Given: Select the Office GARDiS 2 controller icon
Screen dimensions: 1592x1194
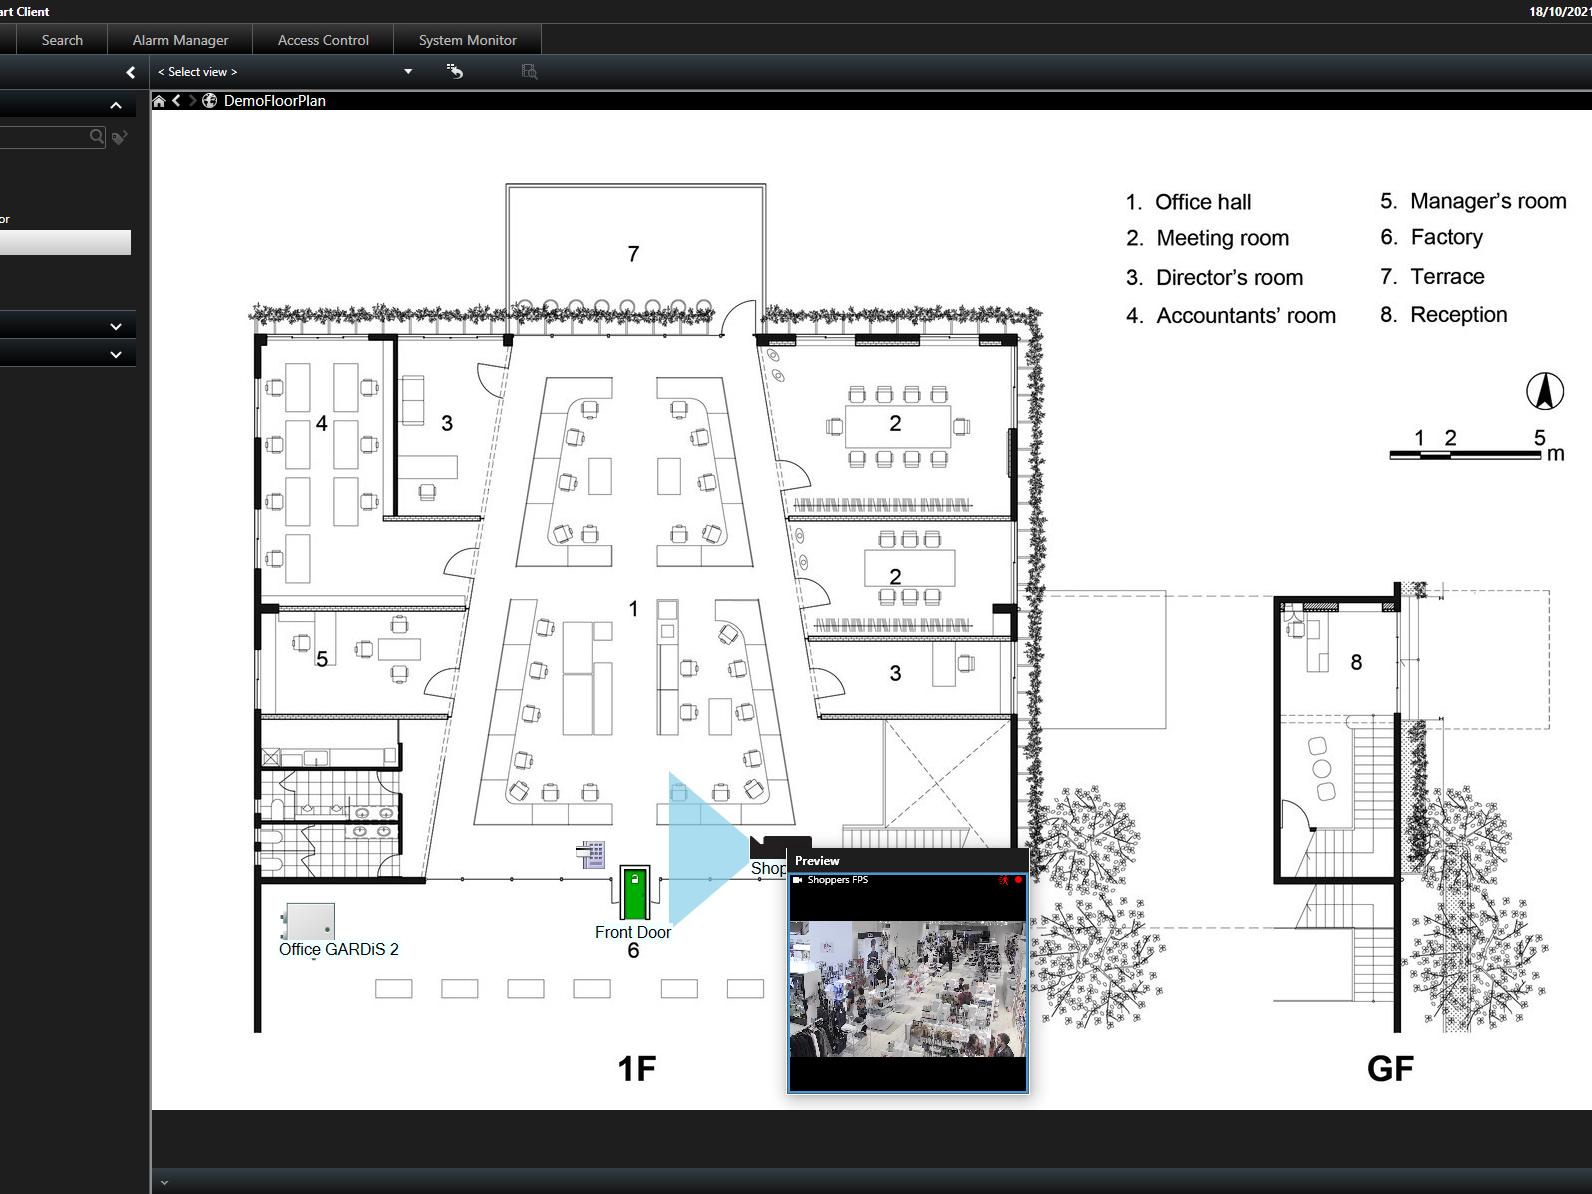Looking at the screenshot, I should pyautogui.click(x=309, y=920).
